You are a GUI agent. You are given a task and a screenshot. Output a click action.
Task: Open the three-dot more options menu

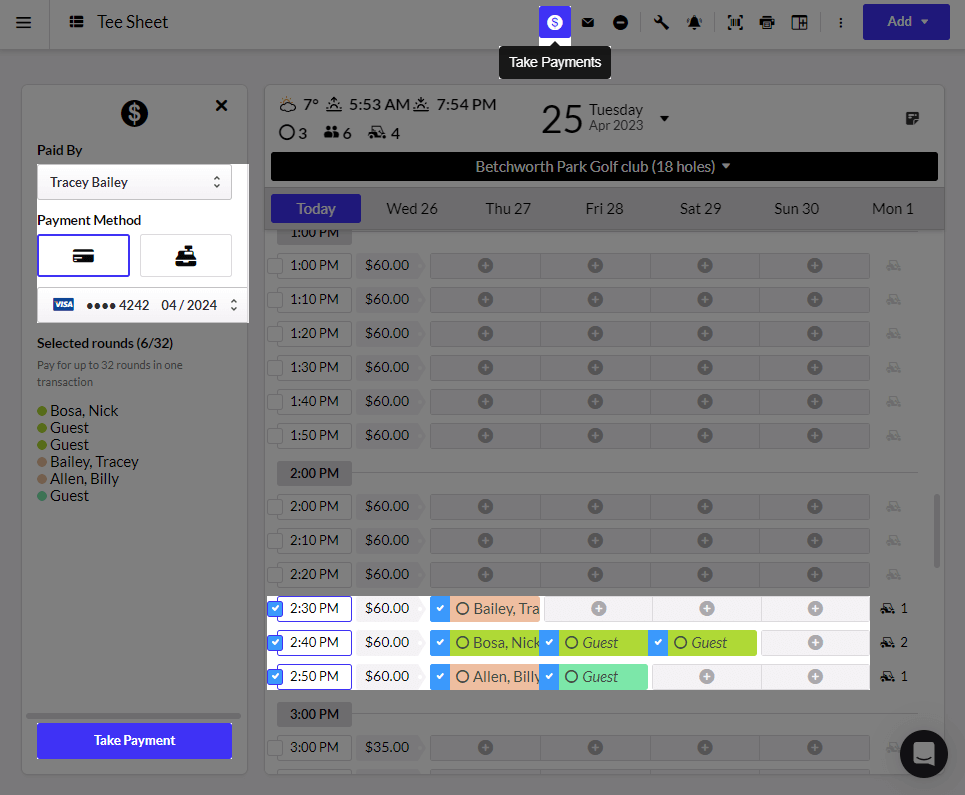click(x=841, y=23)
